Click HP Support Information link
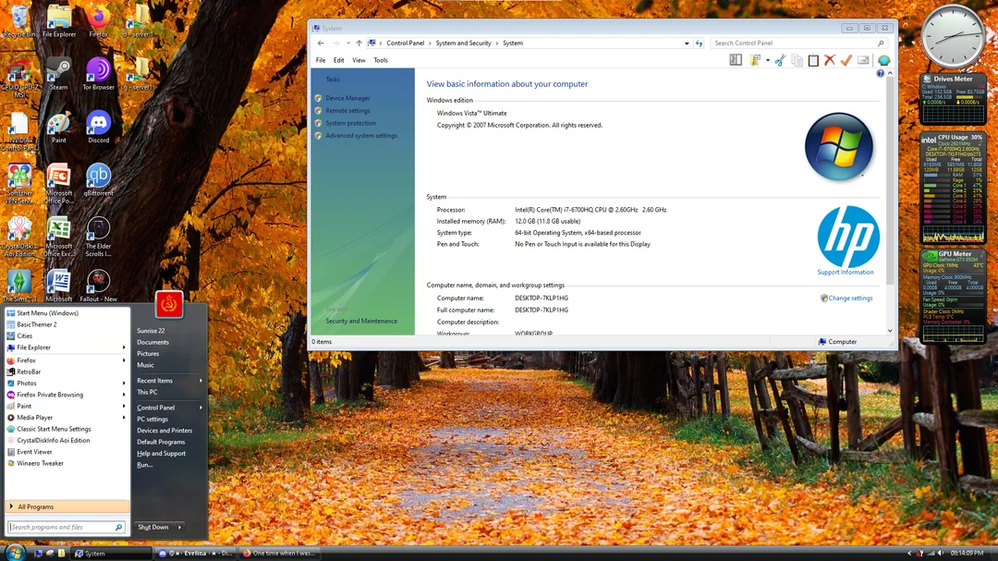The height and width of the screenshot is (561, 998). click(845, 273)
